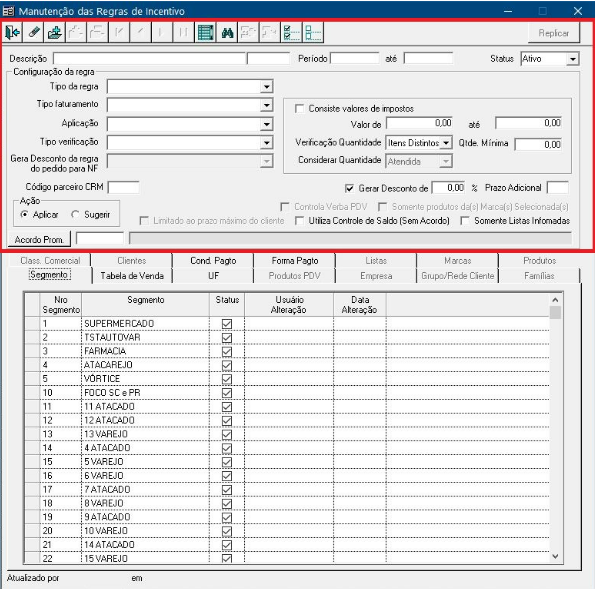The image size is (595, 589).
Task: Click the Acordo Prom. button
Action: pyautogui.click(x=39, y=239)
